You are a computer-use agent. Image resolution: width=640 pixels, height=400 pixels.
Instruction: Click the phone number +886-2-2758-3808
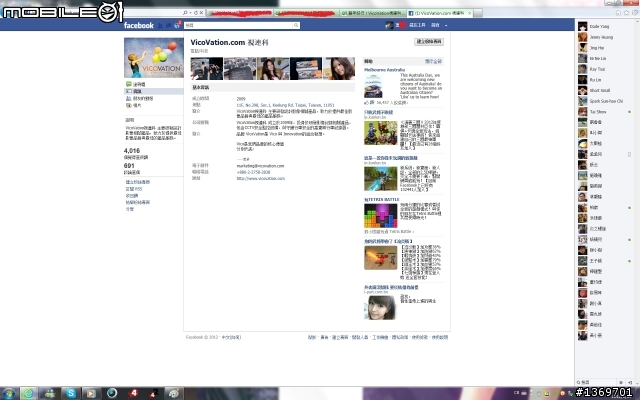[253, 172]
